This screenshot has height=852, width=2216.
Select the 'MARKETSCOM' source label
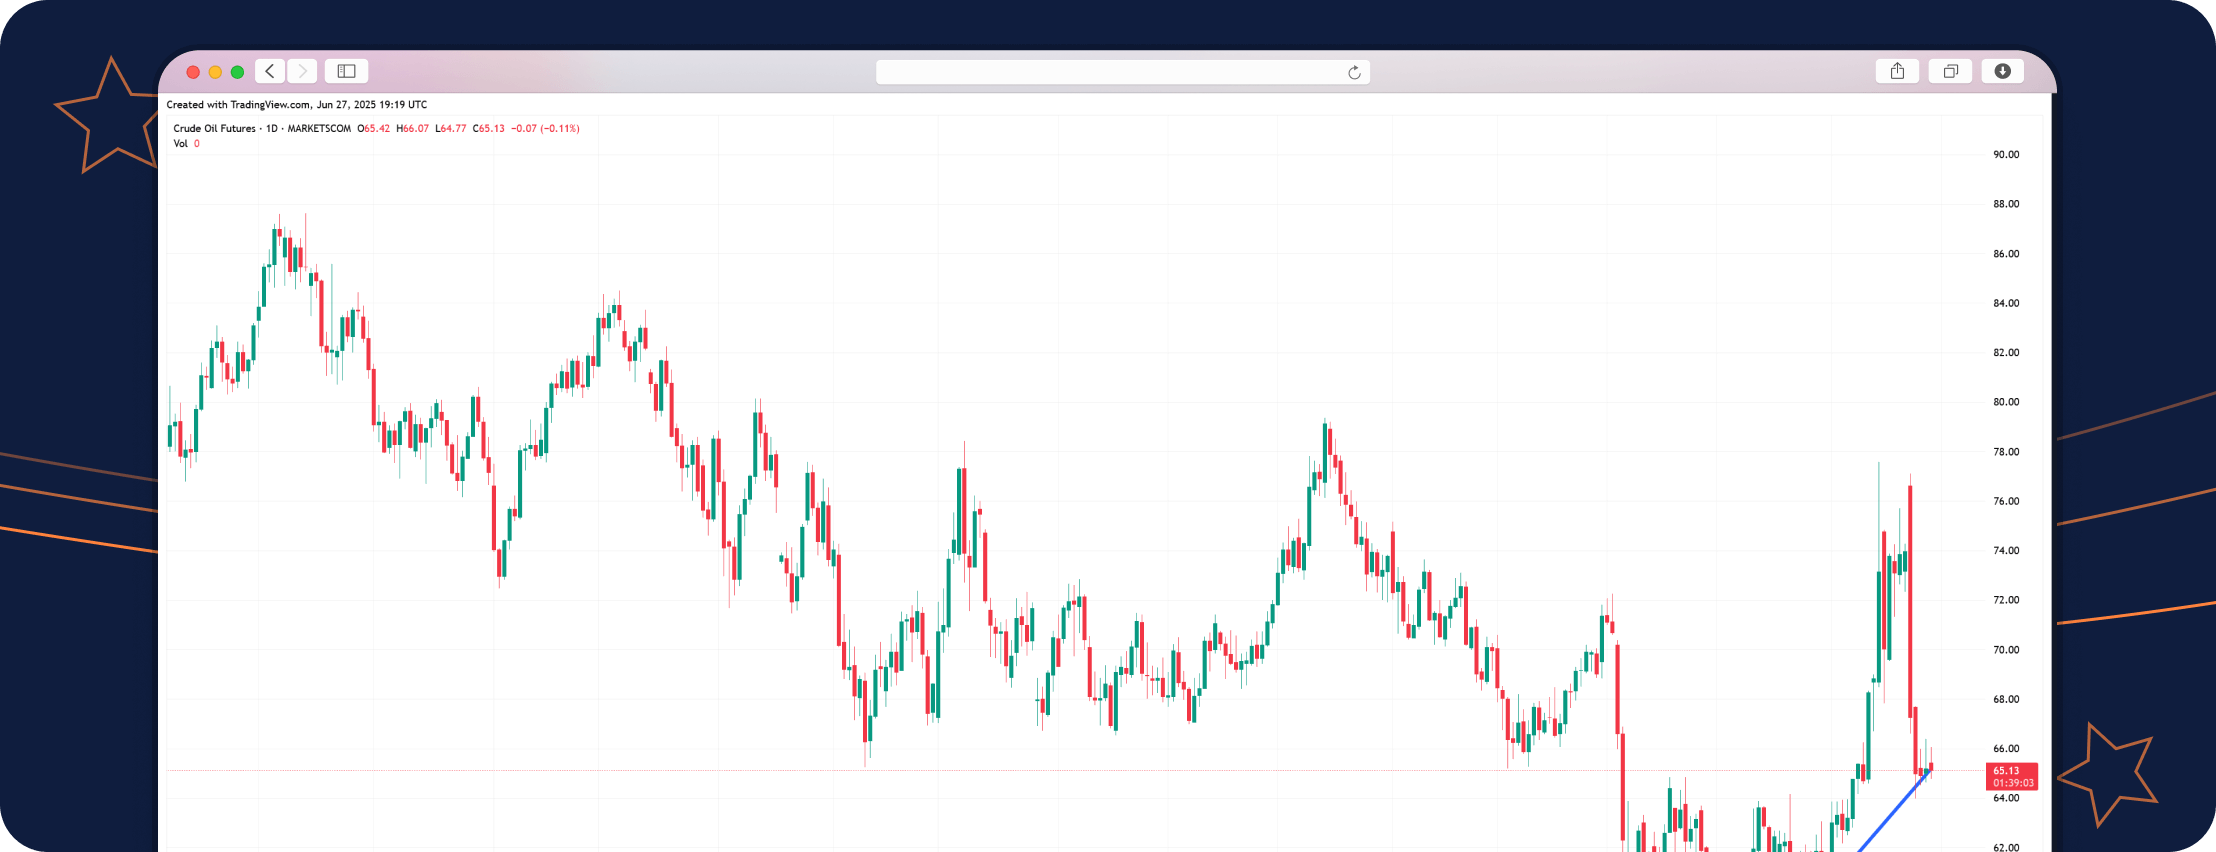[x=319, y=128]
